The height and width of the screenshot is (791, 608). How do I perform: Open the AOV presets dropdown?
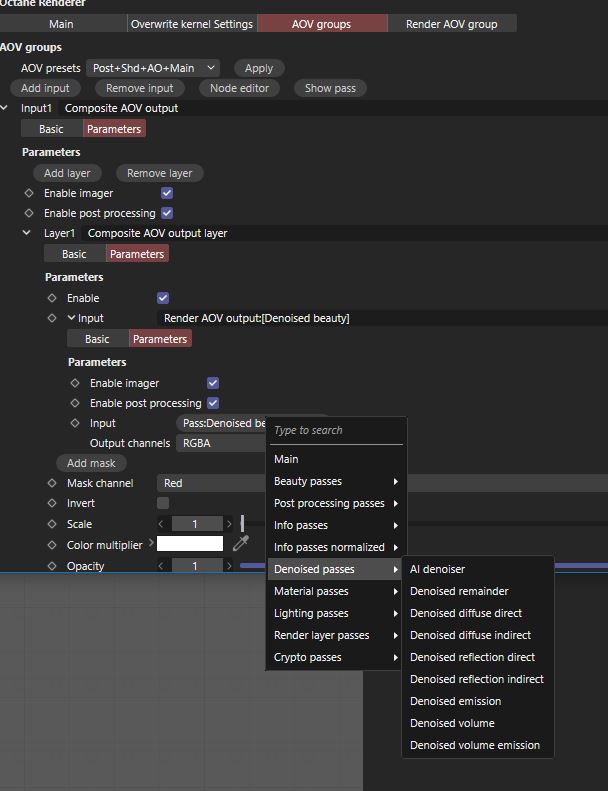tap(153, 68)
